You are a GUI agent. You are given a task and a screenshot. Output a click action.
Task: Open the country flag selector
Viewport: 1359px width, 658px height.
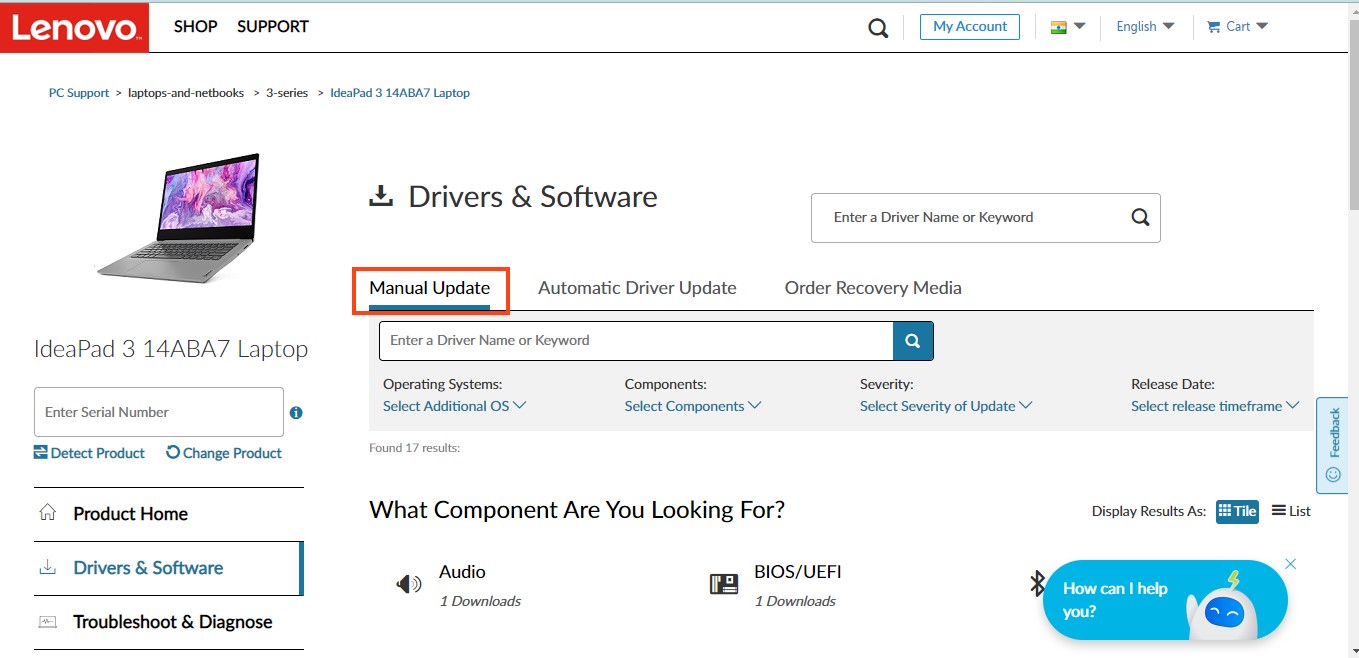tap(1067, 27)
